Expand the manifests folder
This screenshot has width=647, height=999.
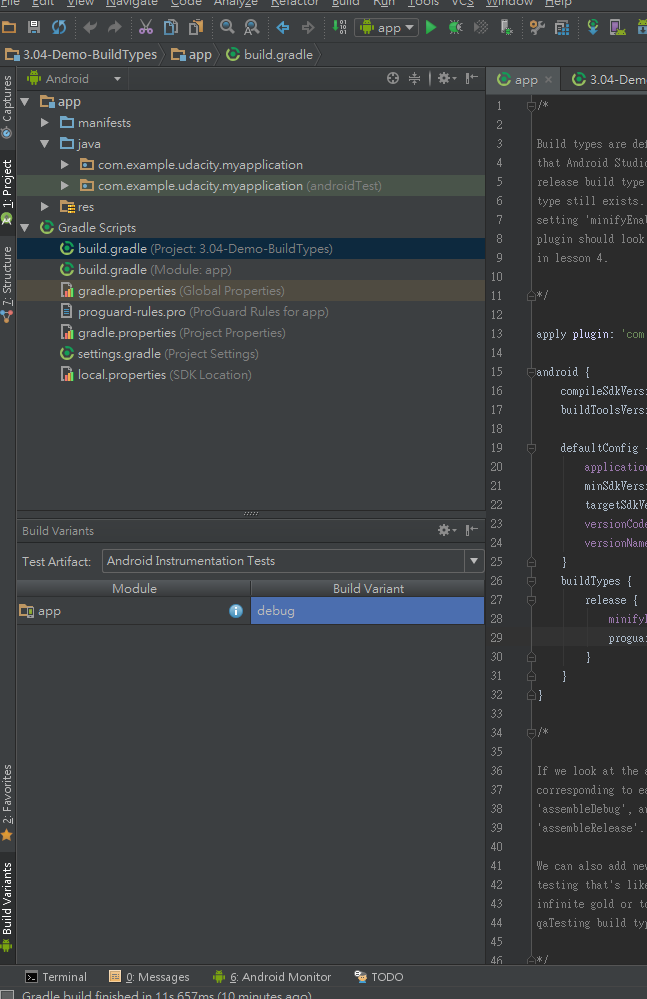click(x=45, y=122)
